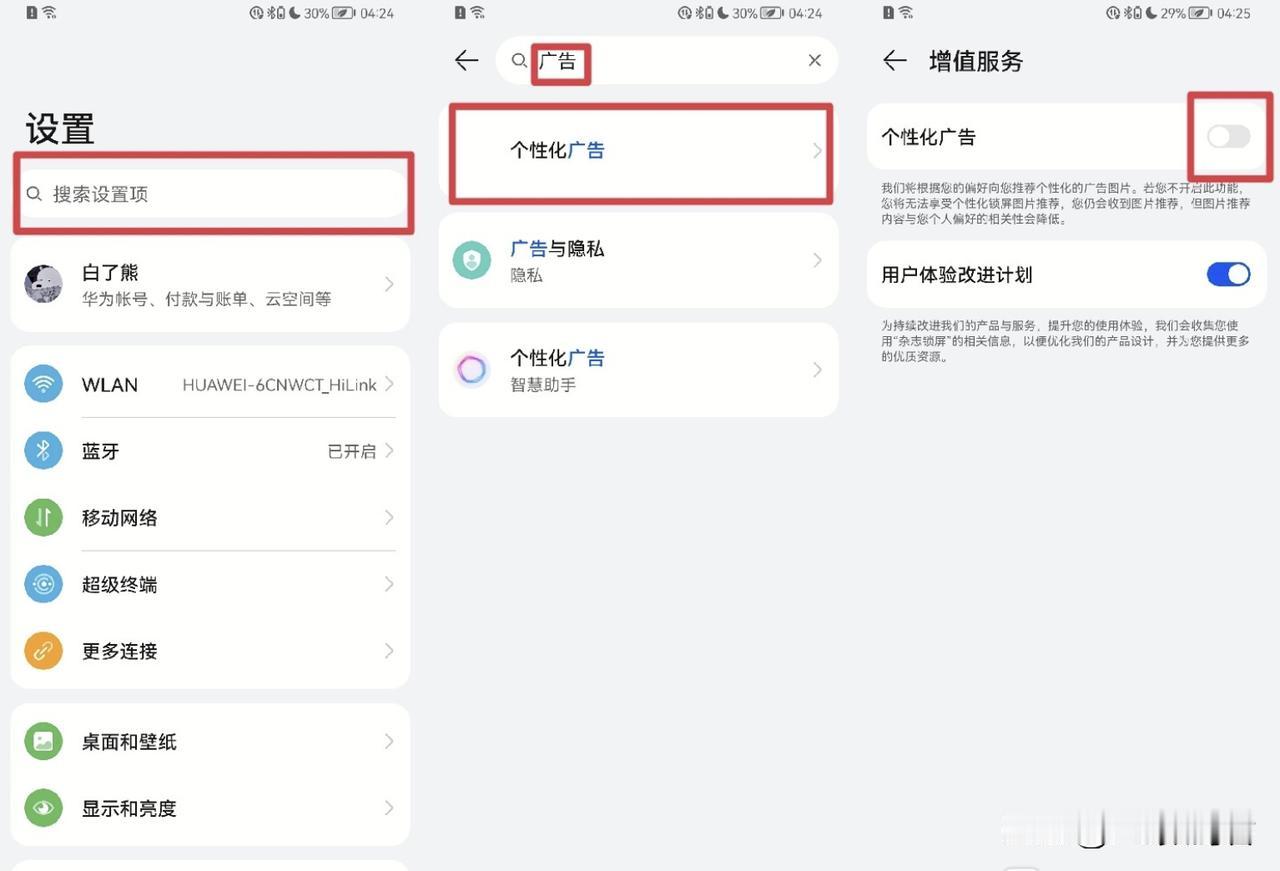Tap the Smart Assistant circular icon
This screenshot has width=1280, height=871.
(x=471, y=370)
